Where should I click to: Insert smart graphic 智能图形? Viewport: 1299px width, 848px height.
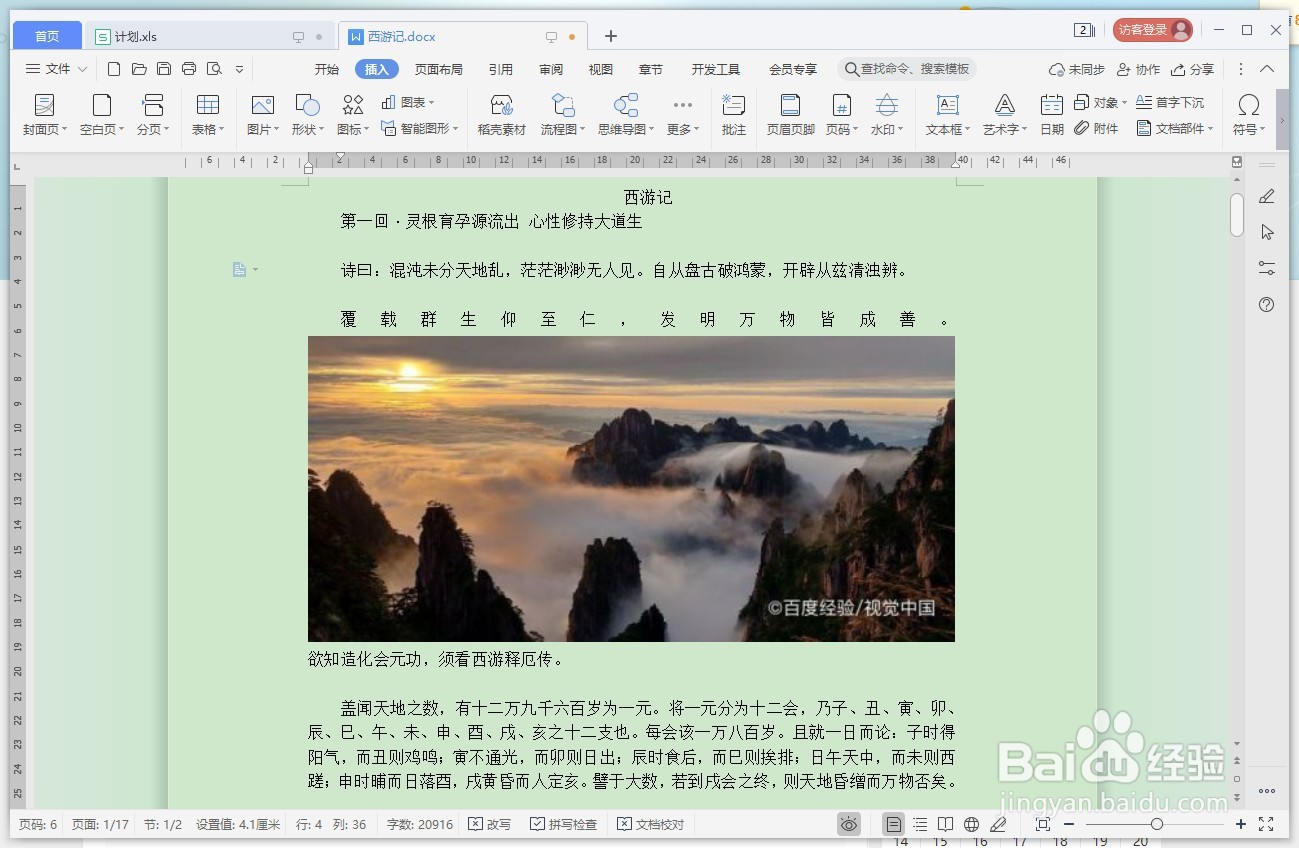(x=419, y=128)
